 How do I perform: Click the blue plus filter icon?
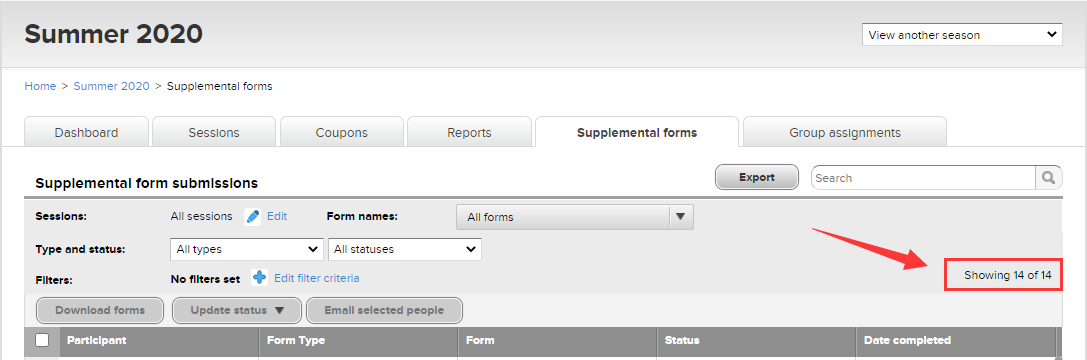[259, 278]
